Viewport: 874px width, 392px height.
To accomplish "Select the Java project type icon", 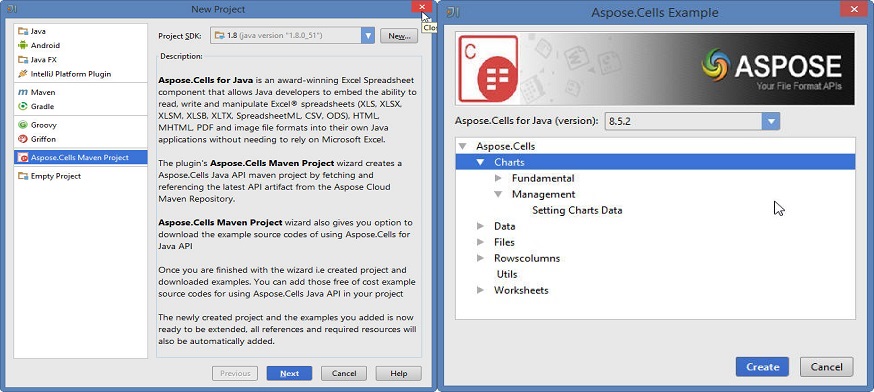I will tap(23, 31).
